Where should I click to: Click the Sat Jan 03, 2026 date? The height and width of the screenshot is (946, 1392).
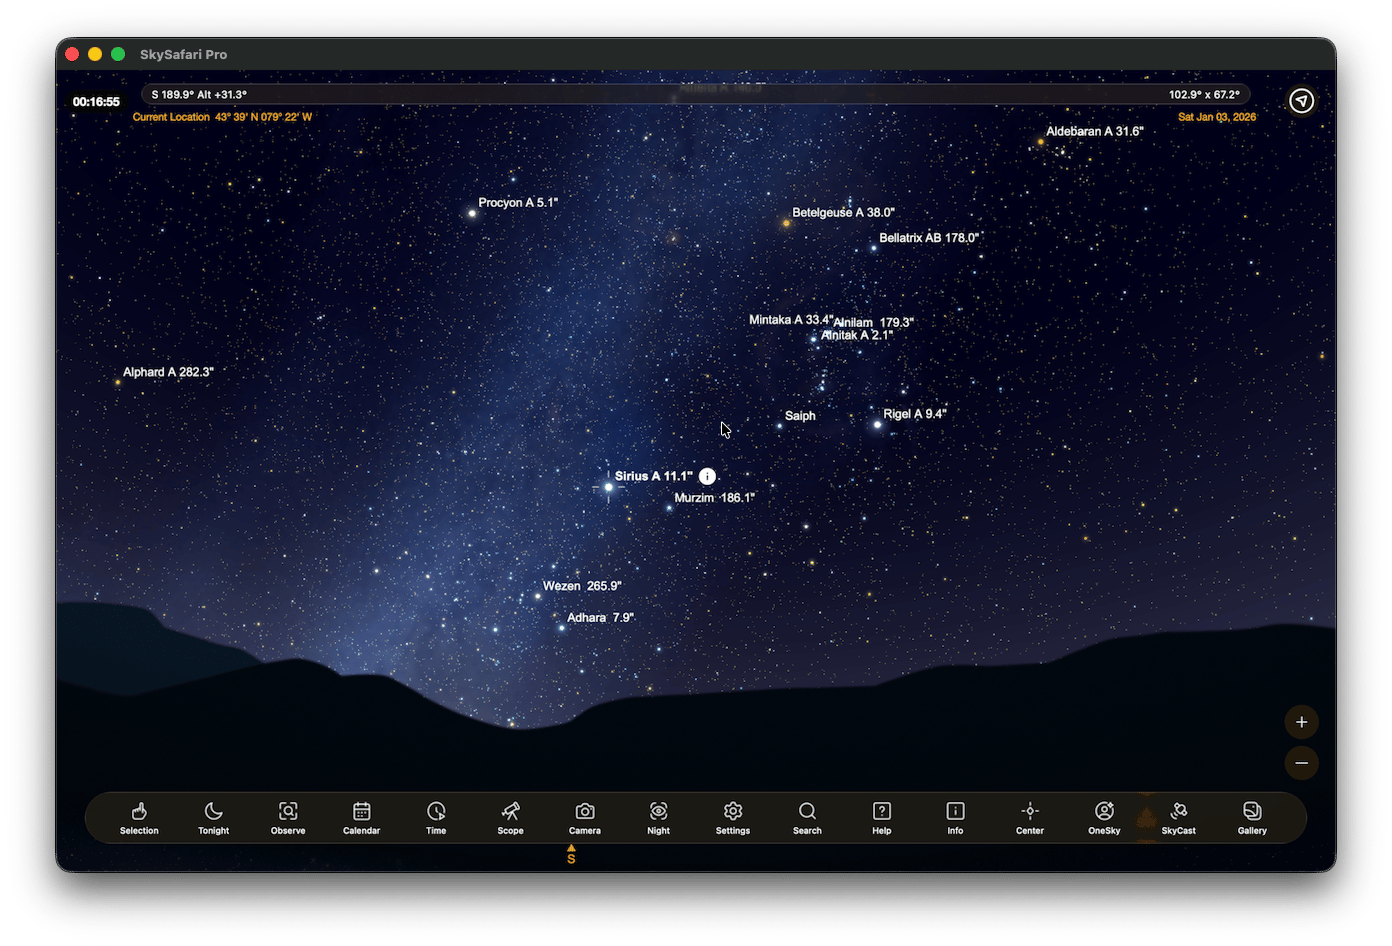click(1217, 117)
